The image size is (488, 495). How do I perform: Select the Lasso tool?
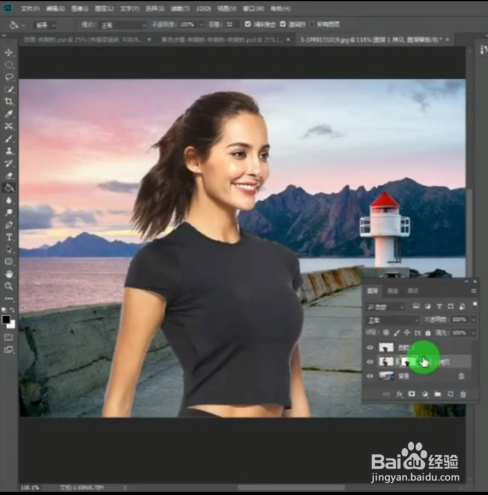9,77
